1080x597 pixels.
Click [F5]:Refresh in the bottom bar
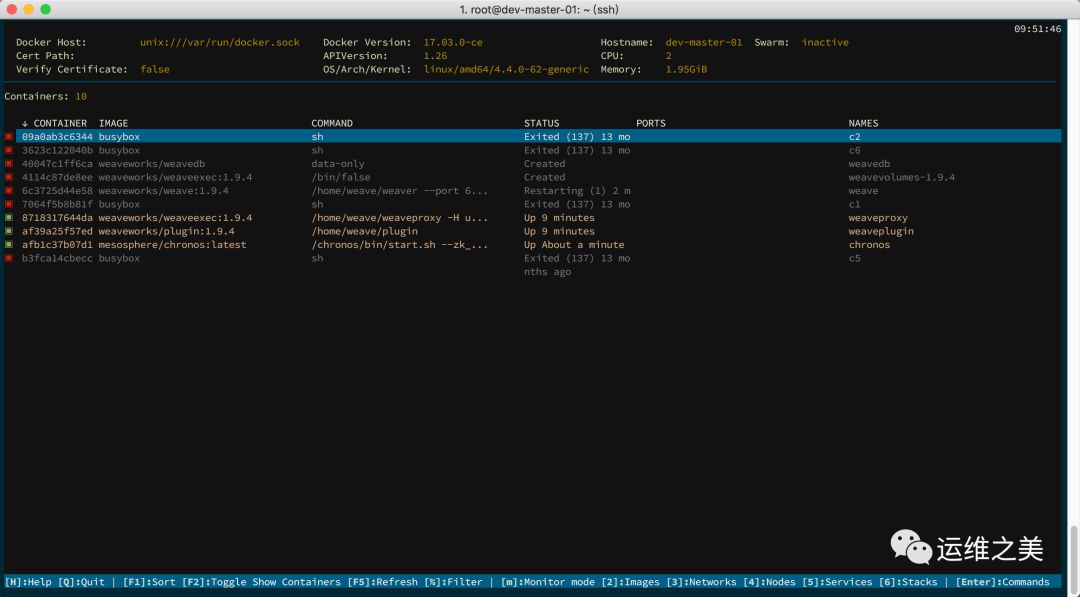click(x=382, y=582)
